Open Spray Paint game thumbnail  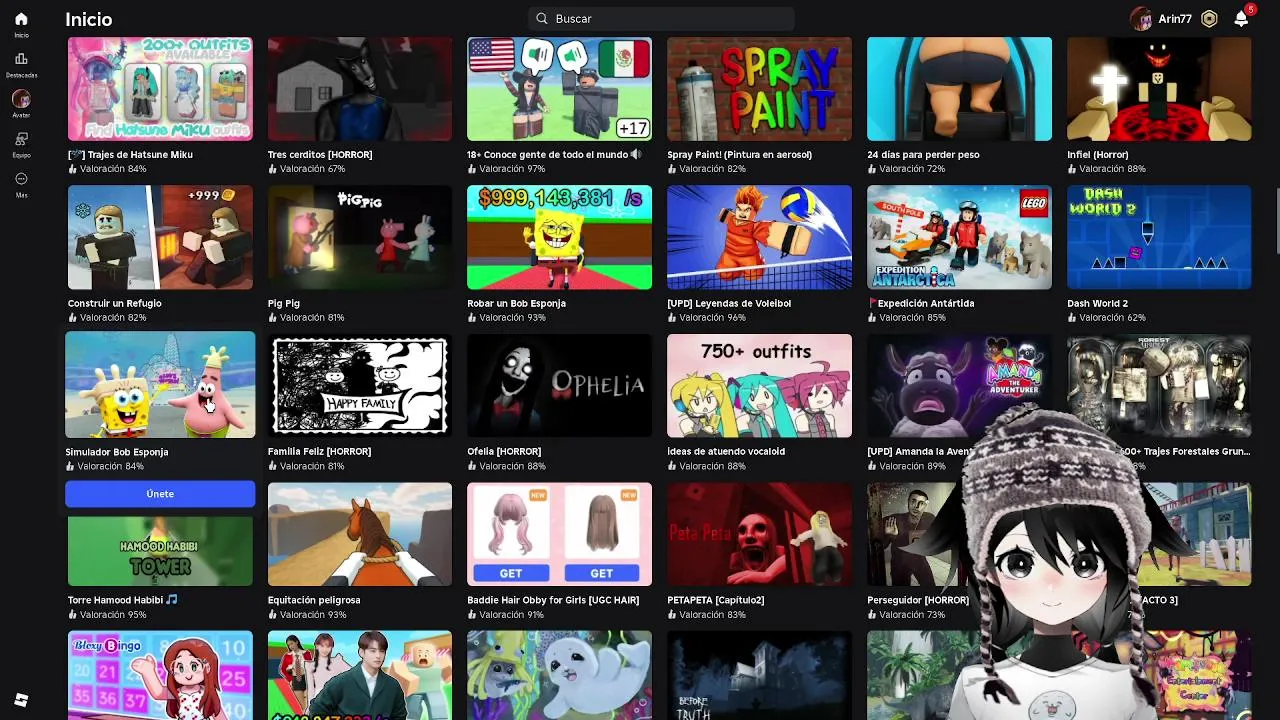(759, 89)
